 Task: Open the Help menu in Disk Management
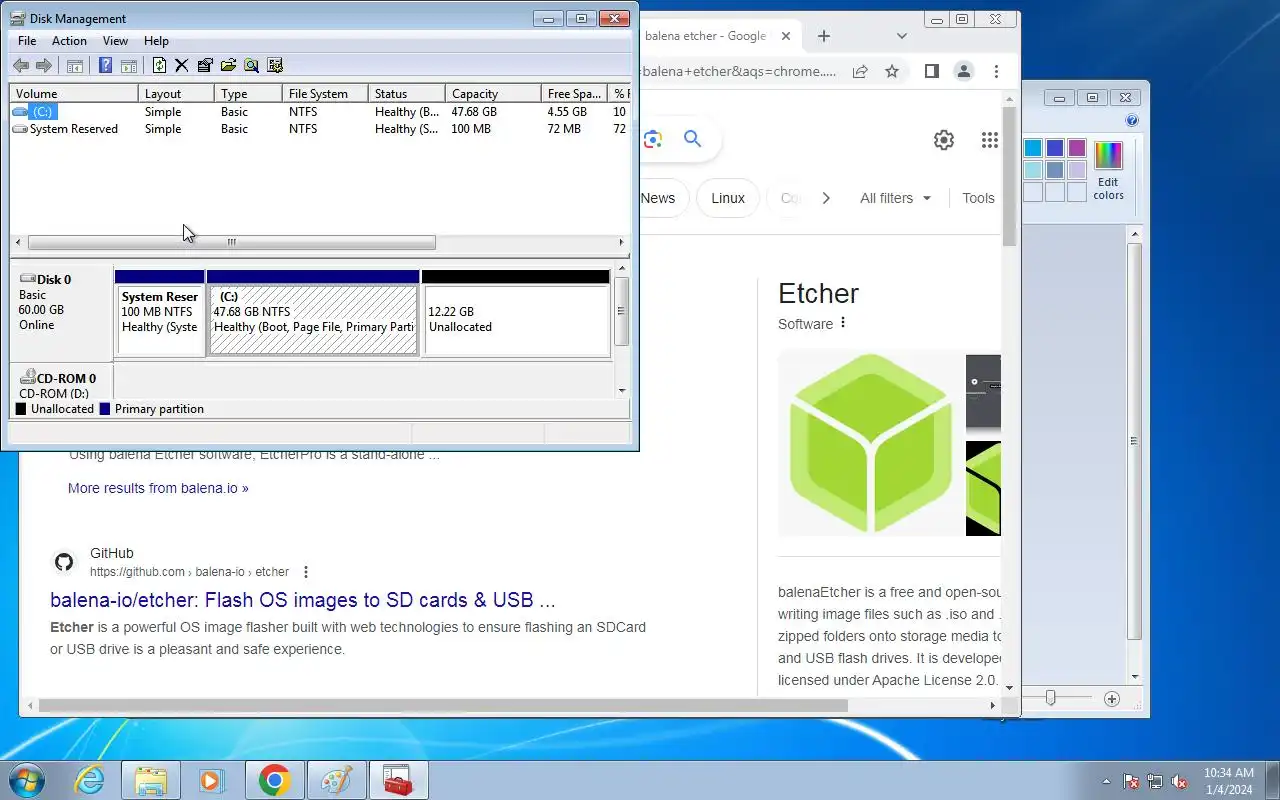[156, 41]
